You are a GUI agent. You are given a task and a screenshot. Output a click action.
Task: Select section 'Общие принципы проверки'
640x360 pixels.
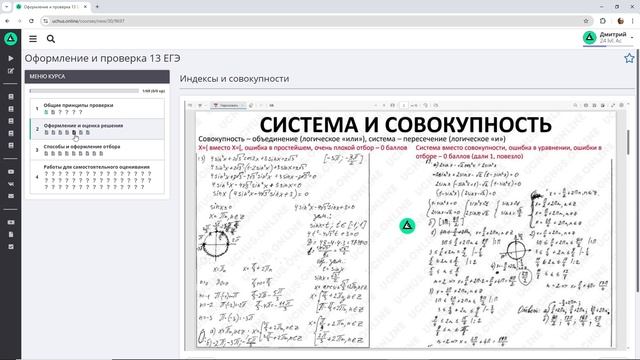(x=78, y=105)
